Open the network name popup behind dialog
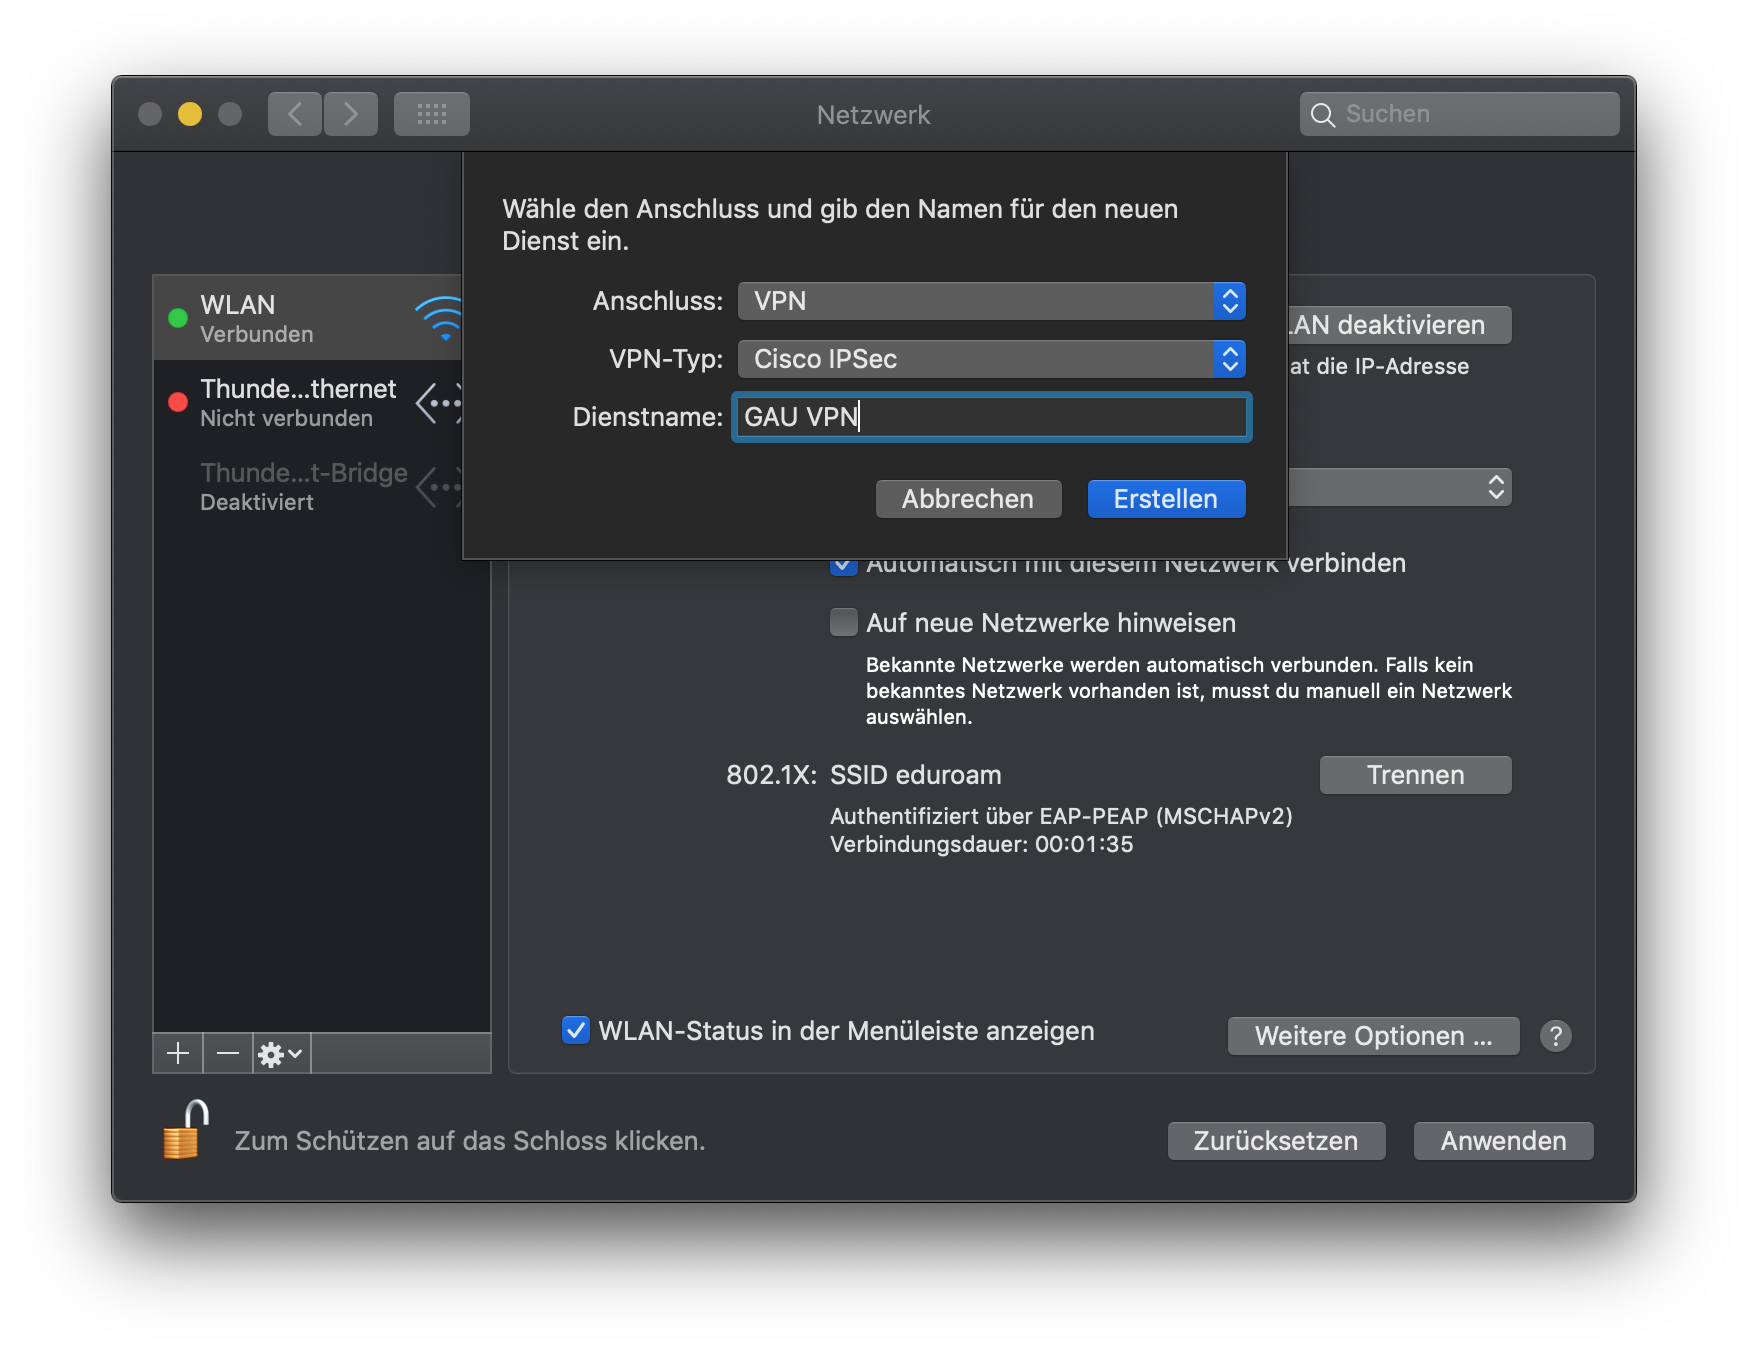The width and height of the screenshot is (1748, 1350). [x=1400, y=487]
